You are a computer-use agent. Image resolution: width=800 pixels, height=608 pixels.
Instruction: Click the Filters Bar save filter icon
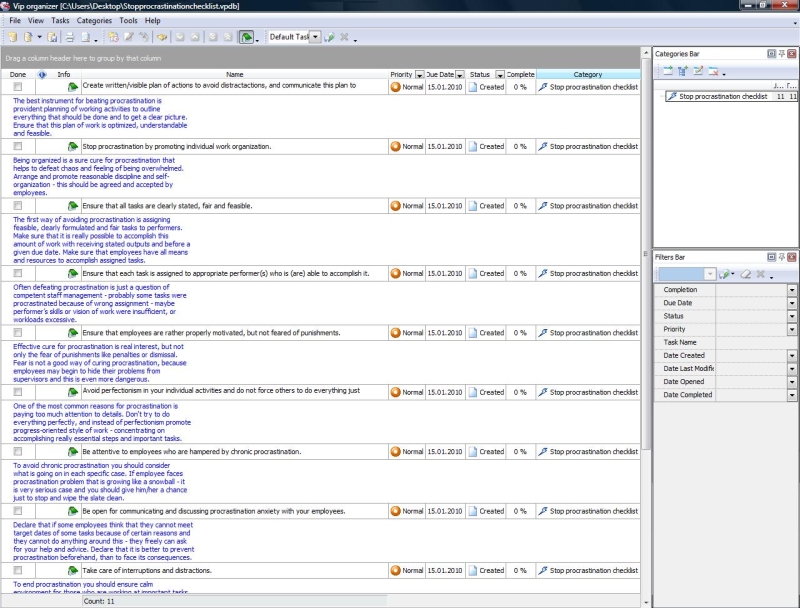724,274
